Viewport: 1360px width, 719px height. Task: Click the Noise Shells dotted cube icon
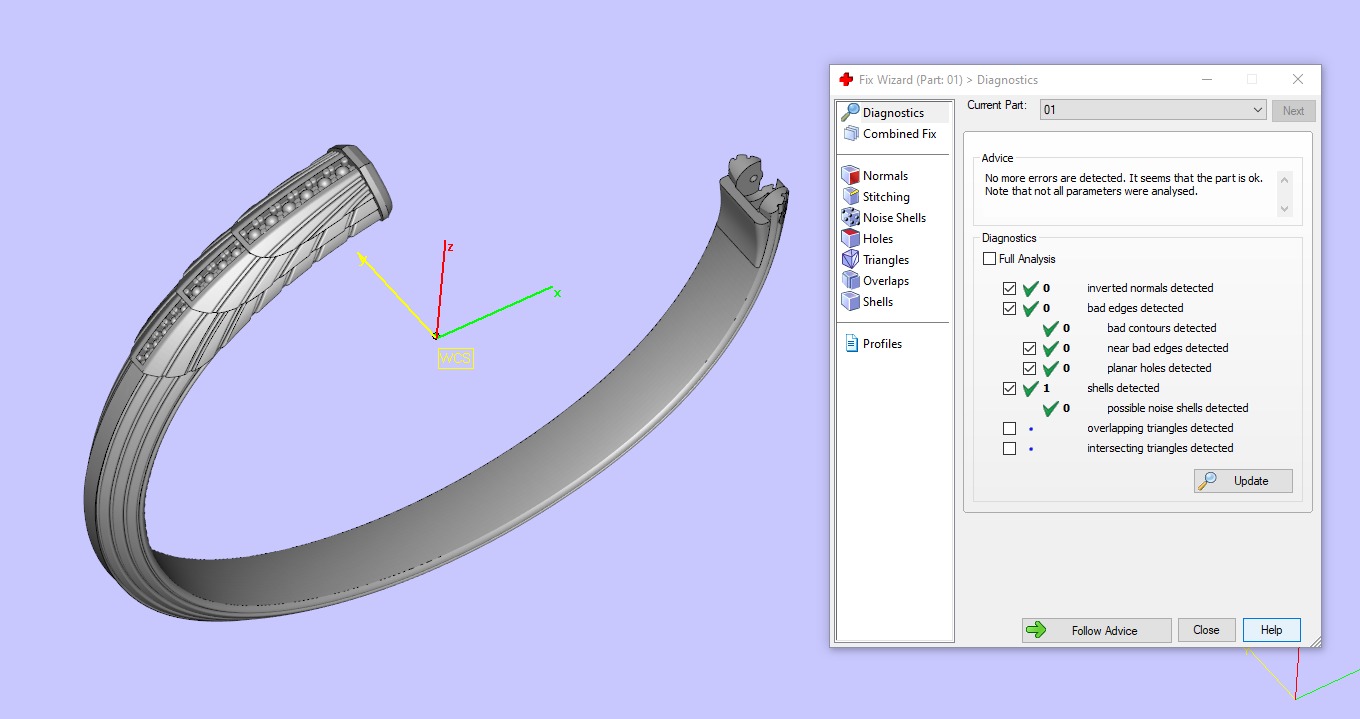(x=851, y=217)
